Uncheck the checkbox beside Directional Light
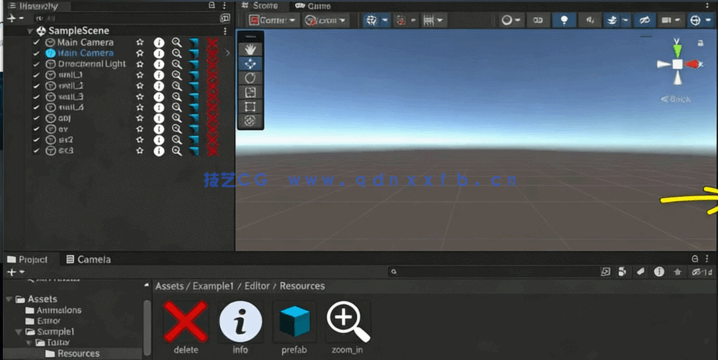Viewport: 718px width, 360px height. (36, 64)
